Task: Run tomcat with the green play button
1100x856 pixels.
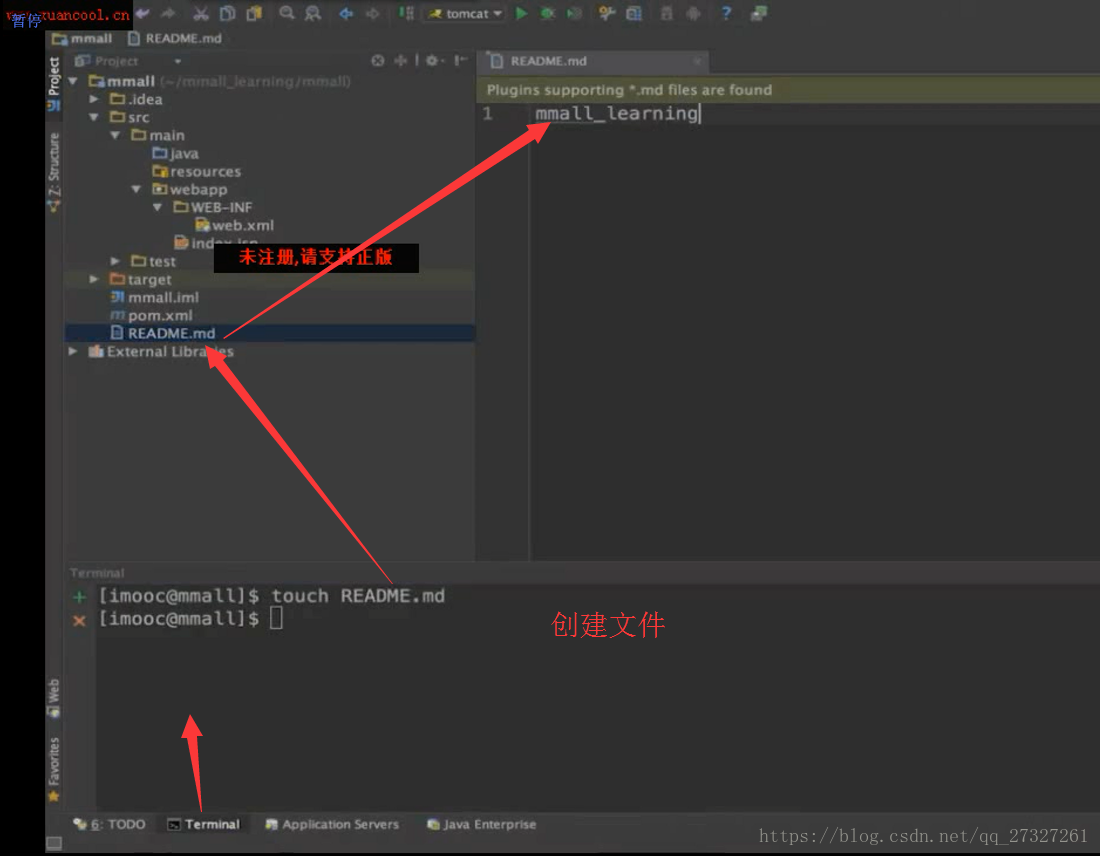Action: pos(521,13)
